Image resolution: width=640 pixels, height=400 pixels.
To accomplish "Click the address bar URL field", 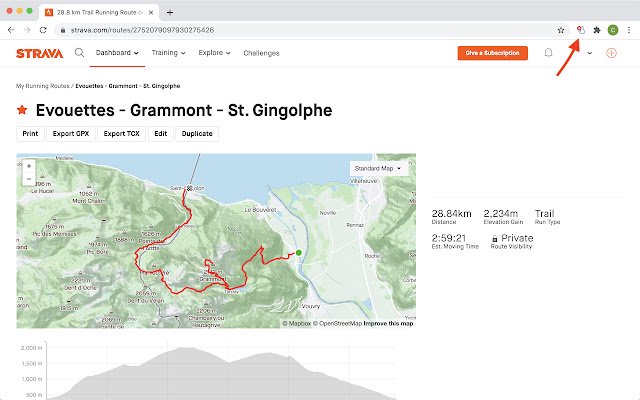I will coord(300,31).
